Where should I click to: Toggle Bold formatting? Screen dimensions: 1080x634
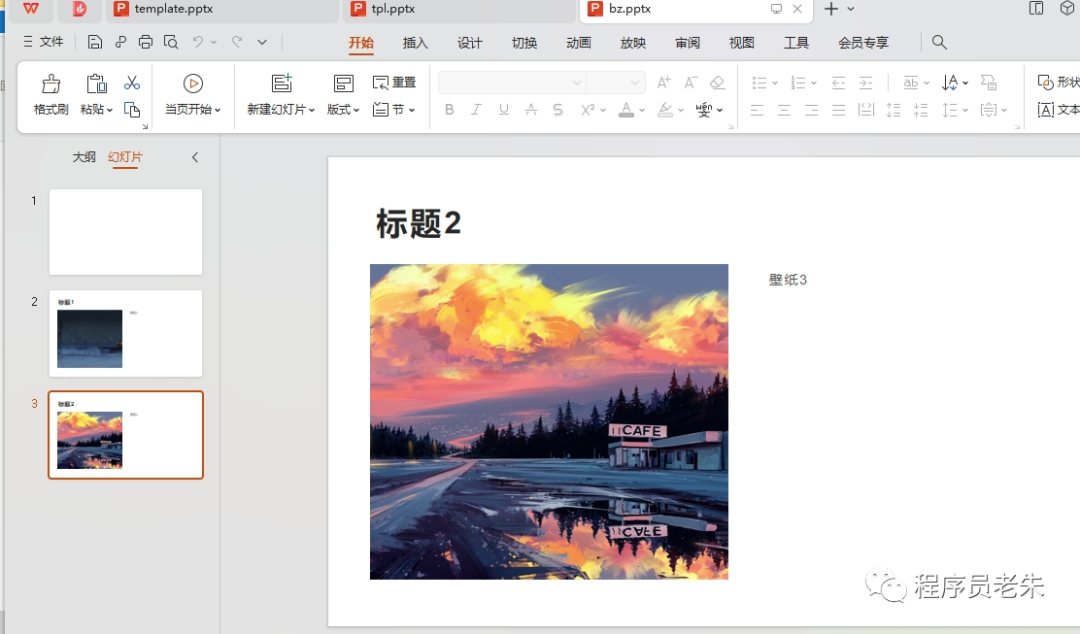coord(449,110)
